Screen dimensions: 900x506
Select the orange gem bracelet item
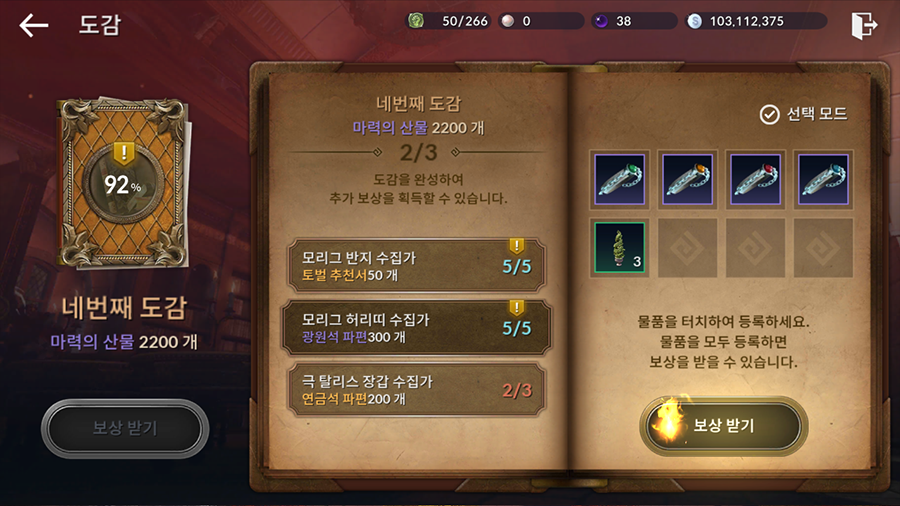687,179
